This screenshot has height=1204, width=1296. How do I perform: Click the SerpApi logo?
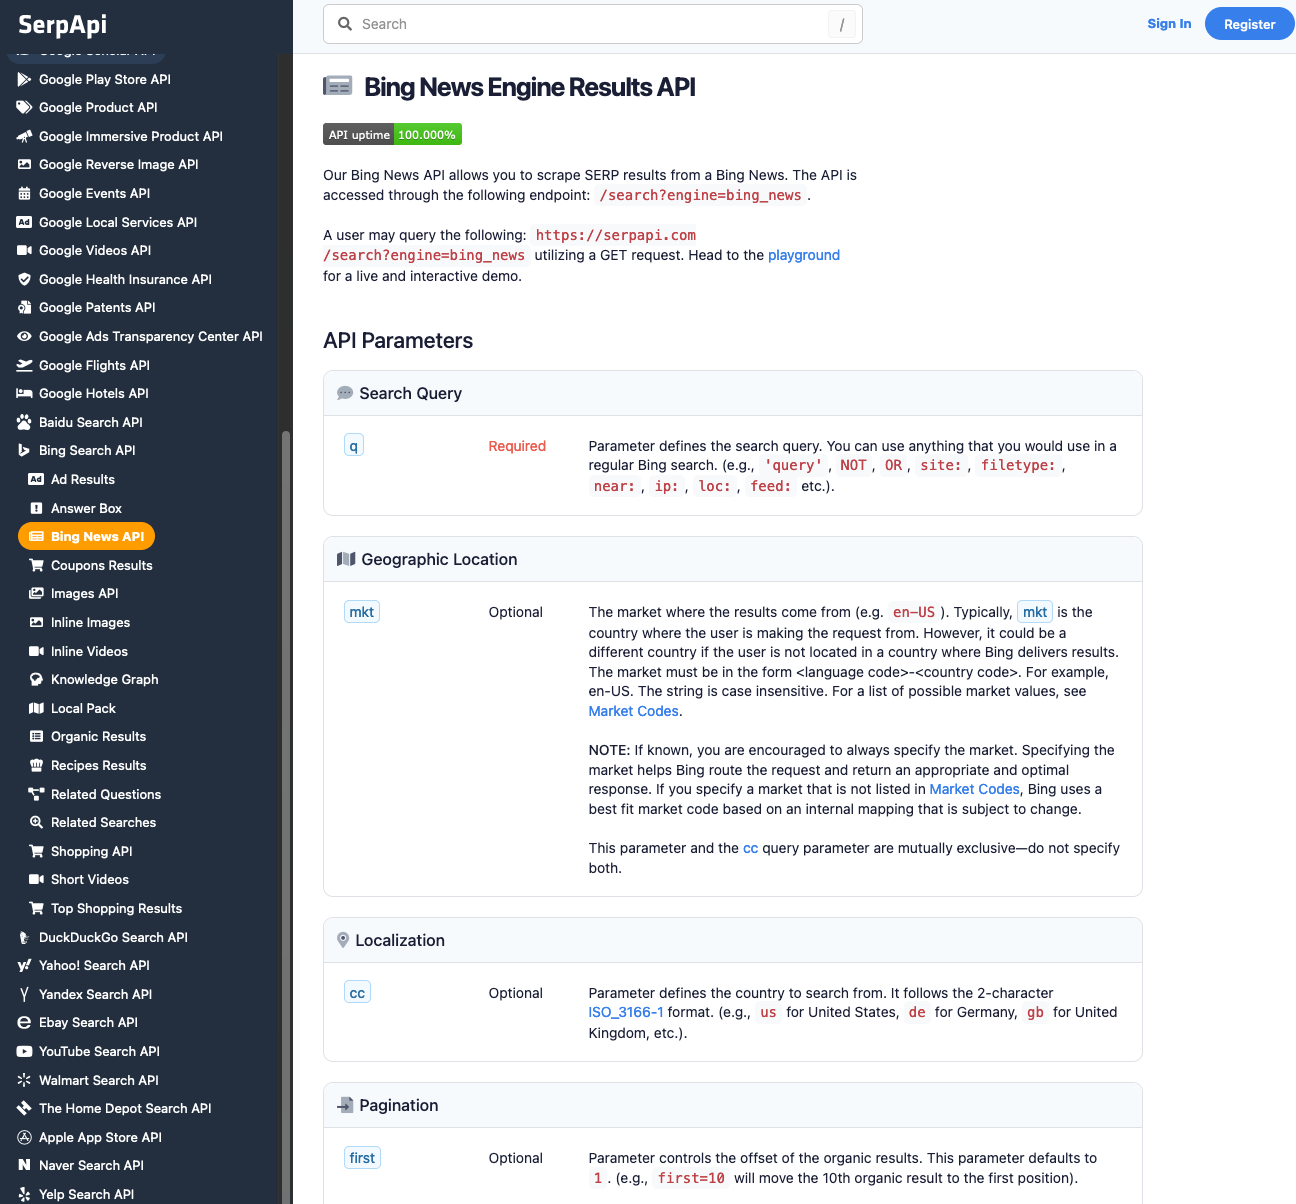pos(62,24)
